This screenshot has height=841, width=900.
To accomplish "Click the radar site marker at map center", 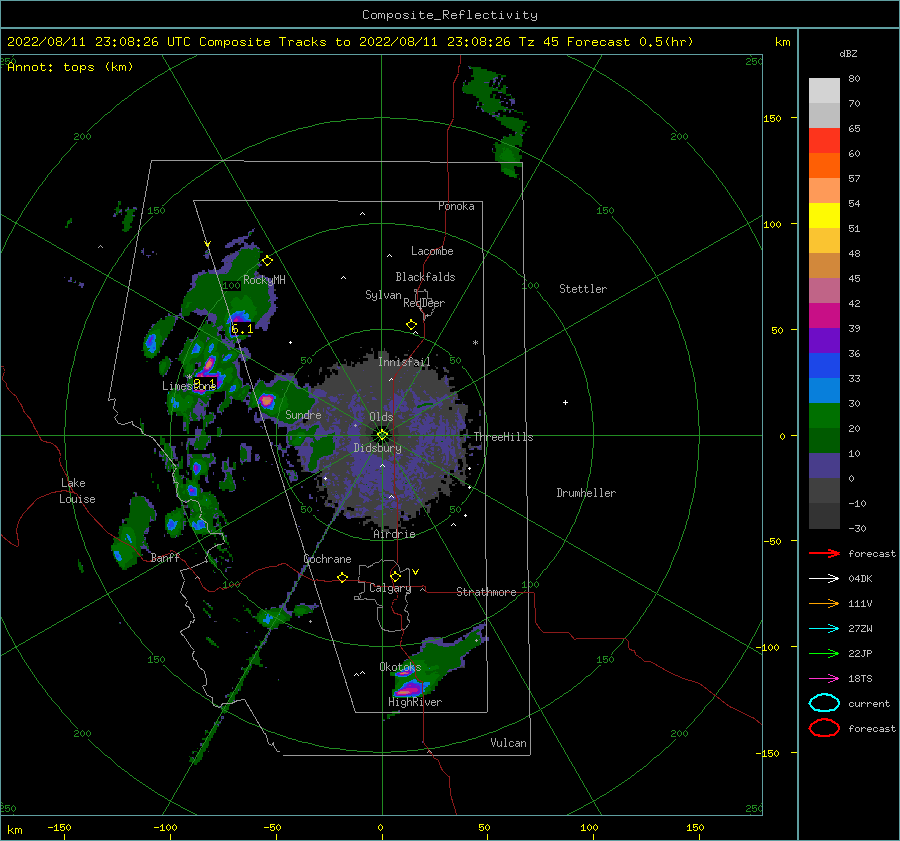I will 382,435.
